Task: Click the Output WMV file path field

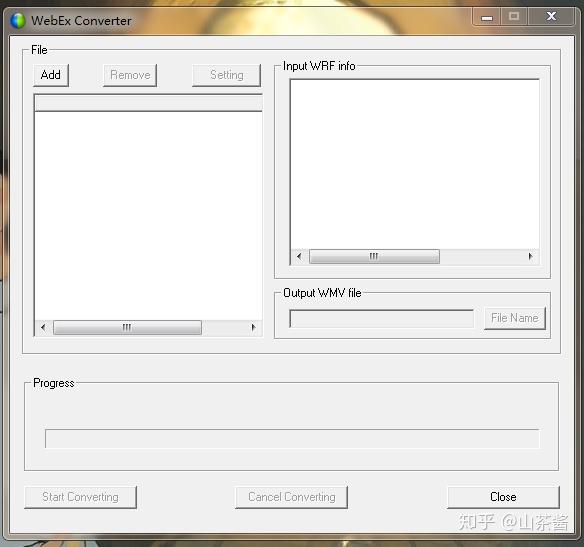Action: pyautogui.click(x=382, y=319)
